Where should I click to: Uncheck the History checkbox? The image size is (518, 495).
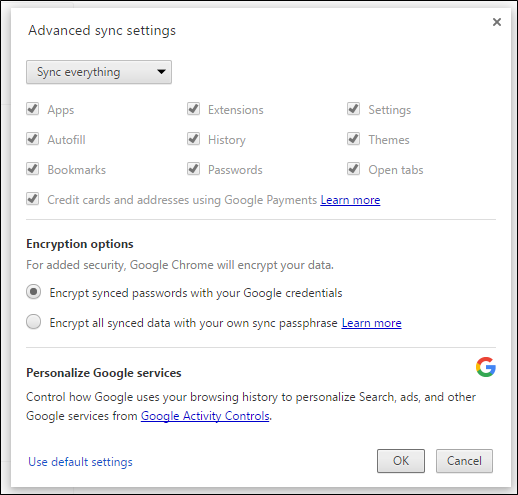193,139
